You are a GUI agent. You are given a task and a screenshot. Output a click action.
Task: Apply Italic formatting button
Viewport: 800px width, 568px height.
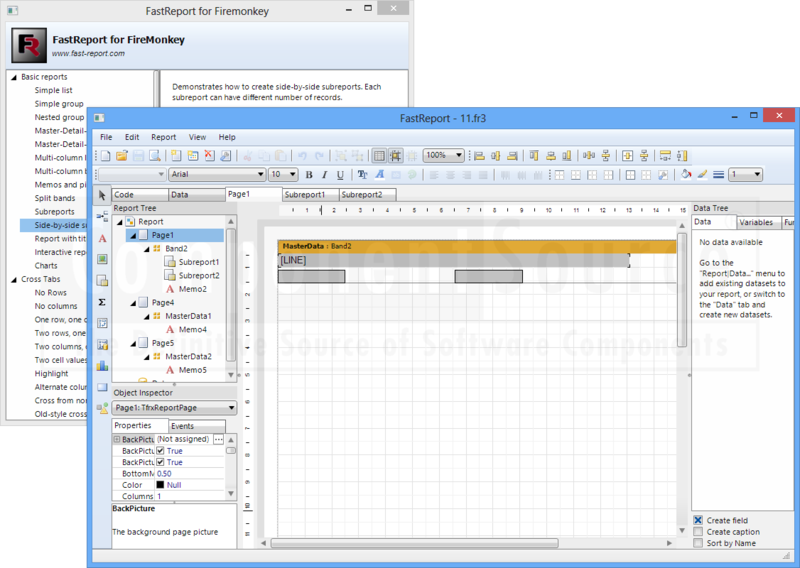click(x=324, y=175)
